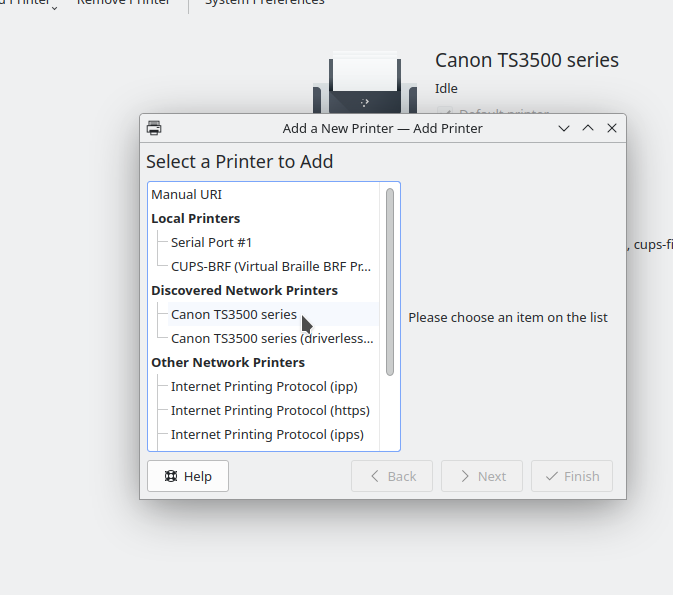Viewport: 673px width, 595px height.
Task: Minimize the Add Printer dialog
Action: (564, 128)
